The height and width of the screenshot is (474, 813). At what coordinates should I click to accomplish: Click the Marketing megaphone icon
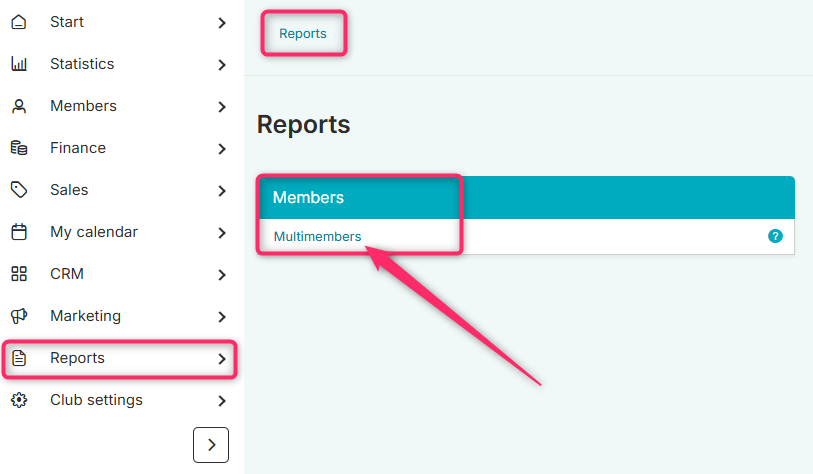[19, 316]
